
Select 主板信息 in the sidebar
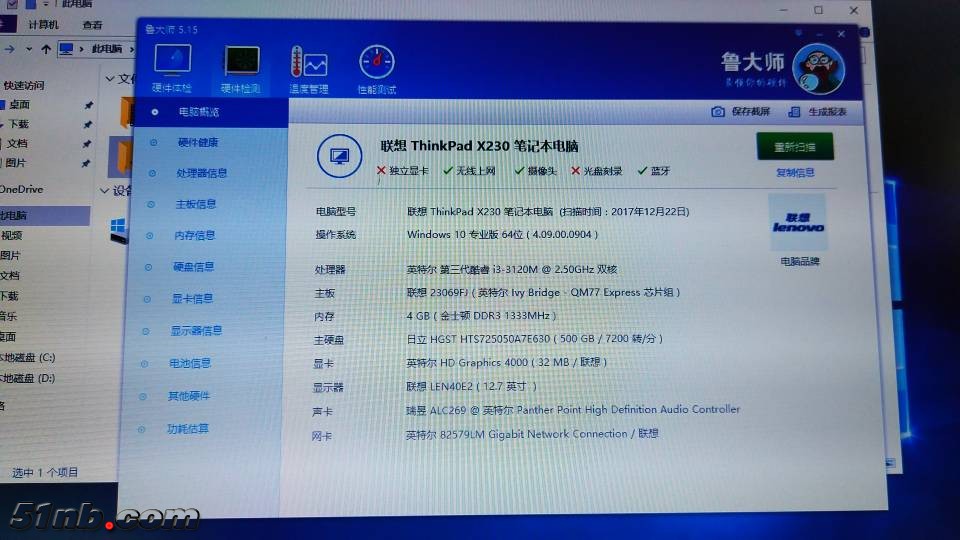pyautogui.click(x=195, y=204)
